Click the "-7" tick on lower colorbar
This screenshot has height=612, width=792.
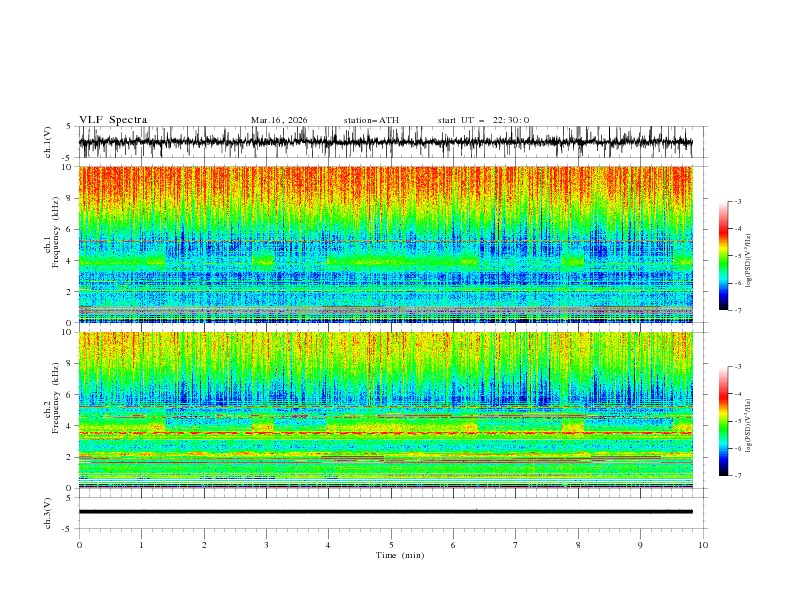[738, 476]
